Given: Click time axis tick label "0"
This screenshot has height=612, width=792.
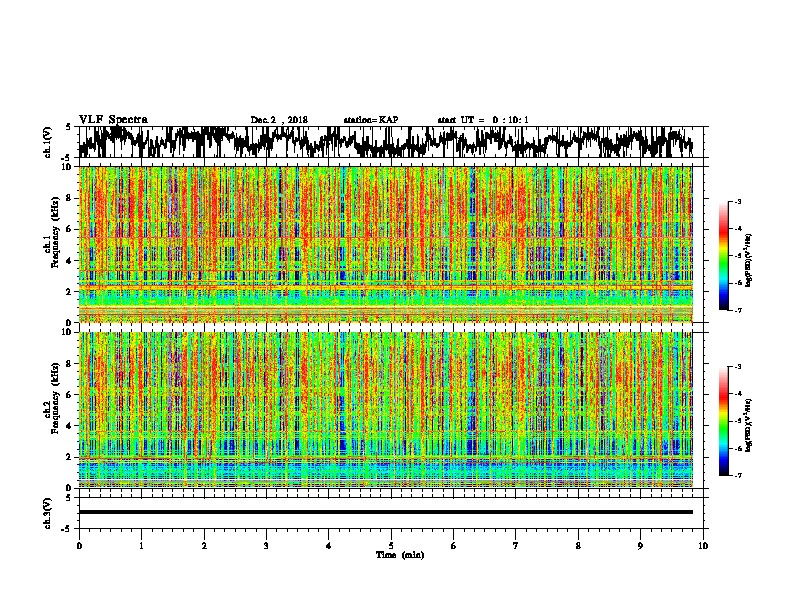Looking at the screenshot, I should coord(79,546).
